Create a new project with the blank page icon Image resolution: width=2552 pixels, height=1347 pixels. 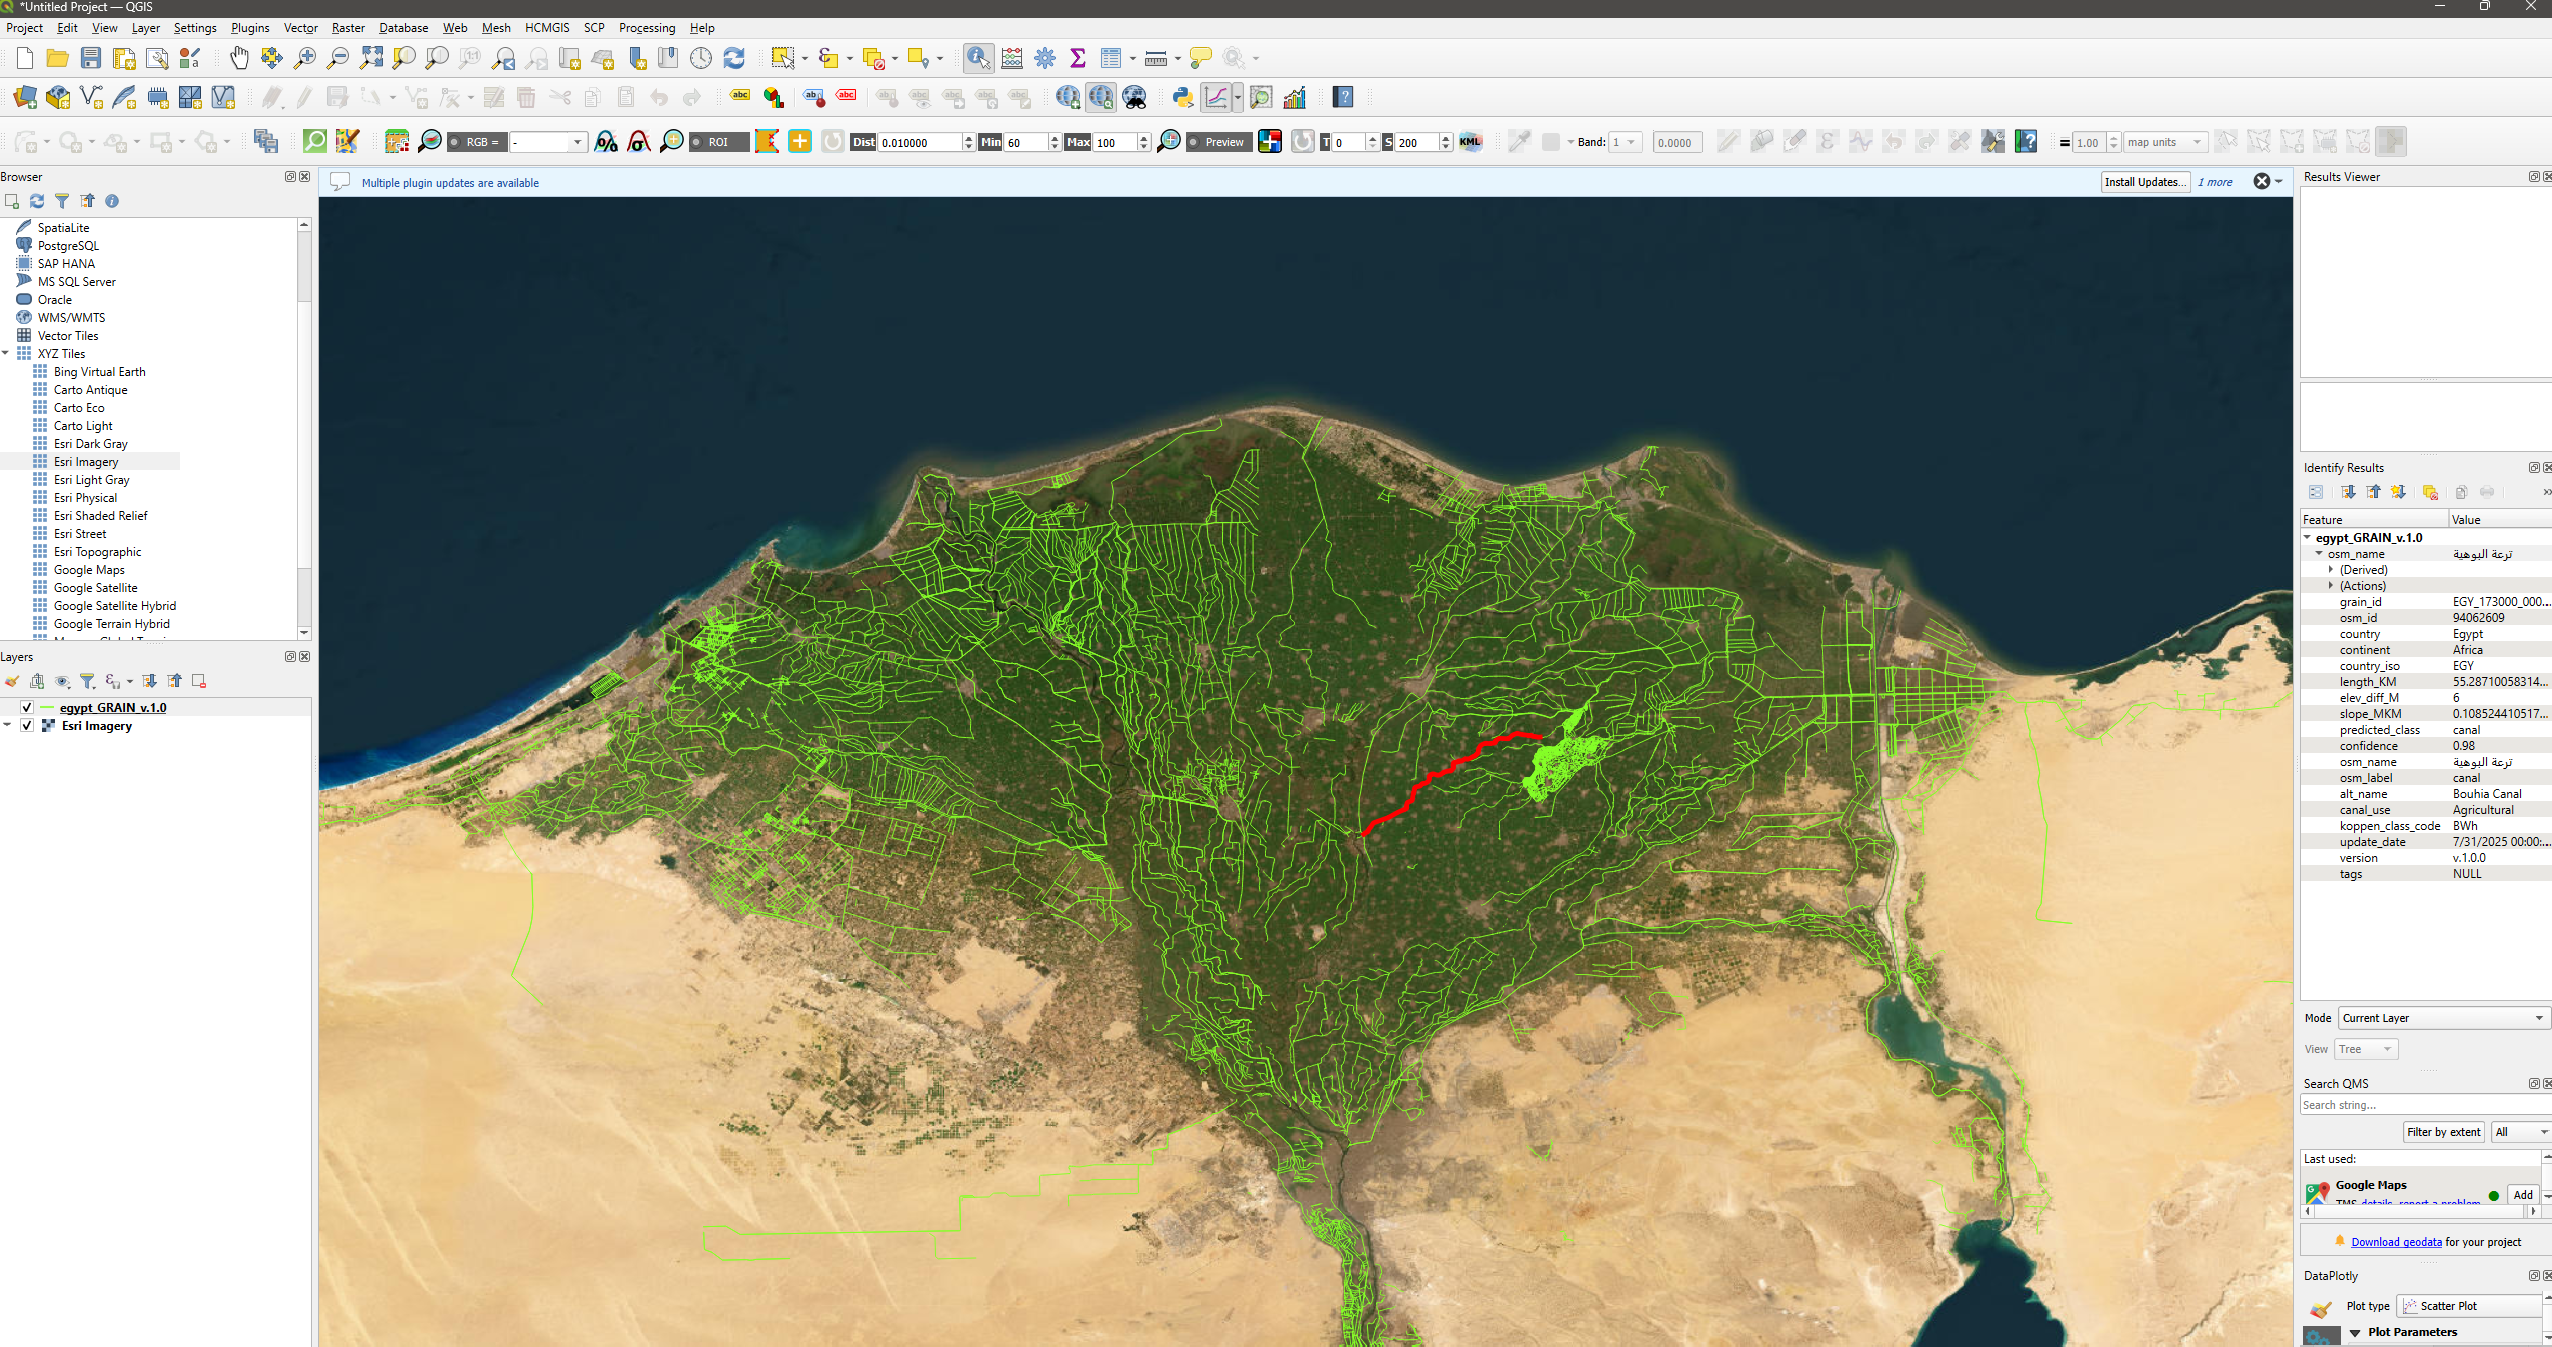tap(25, 58)
